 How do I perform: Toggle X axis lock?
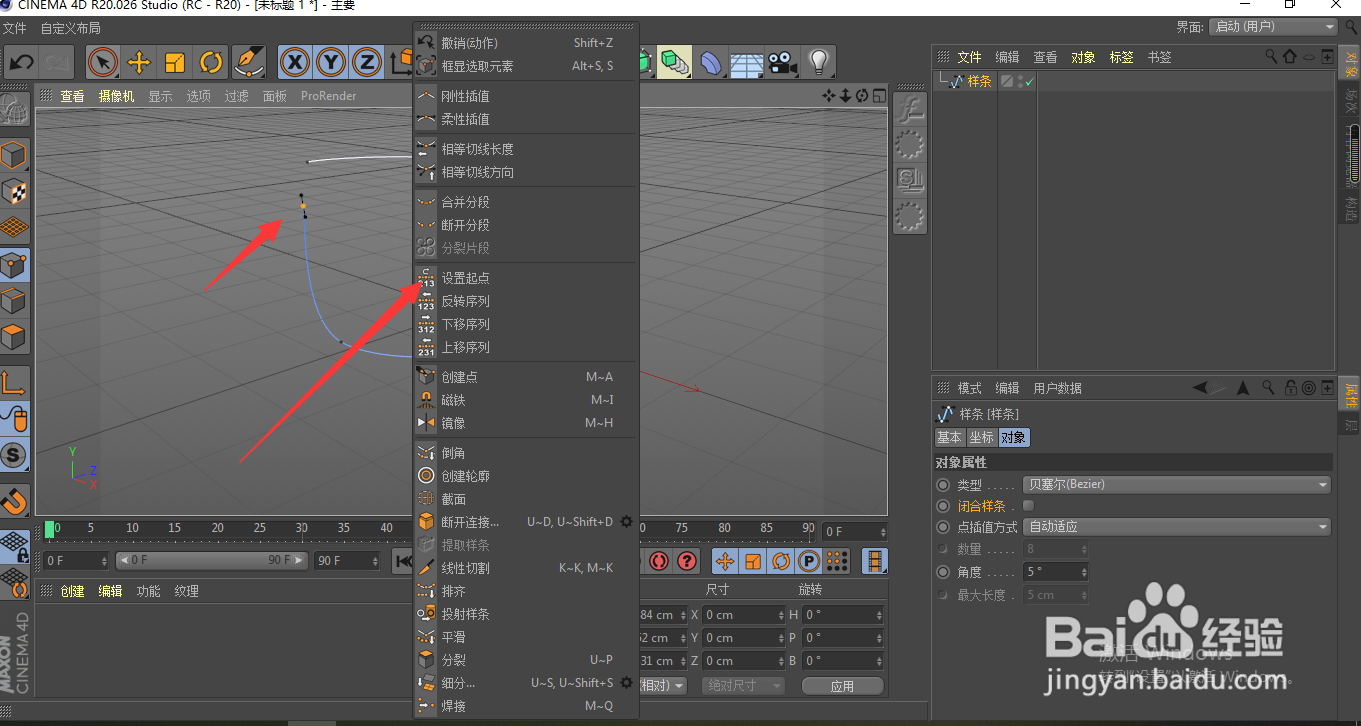click(x=294, y=63)
